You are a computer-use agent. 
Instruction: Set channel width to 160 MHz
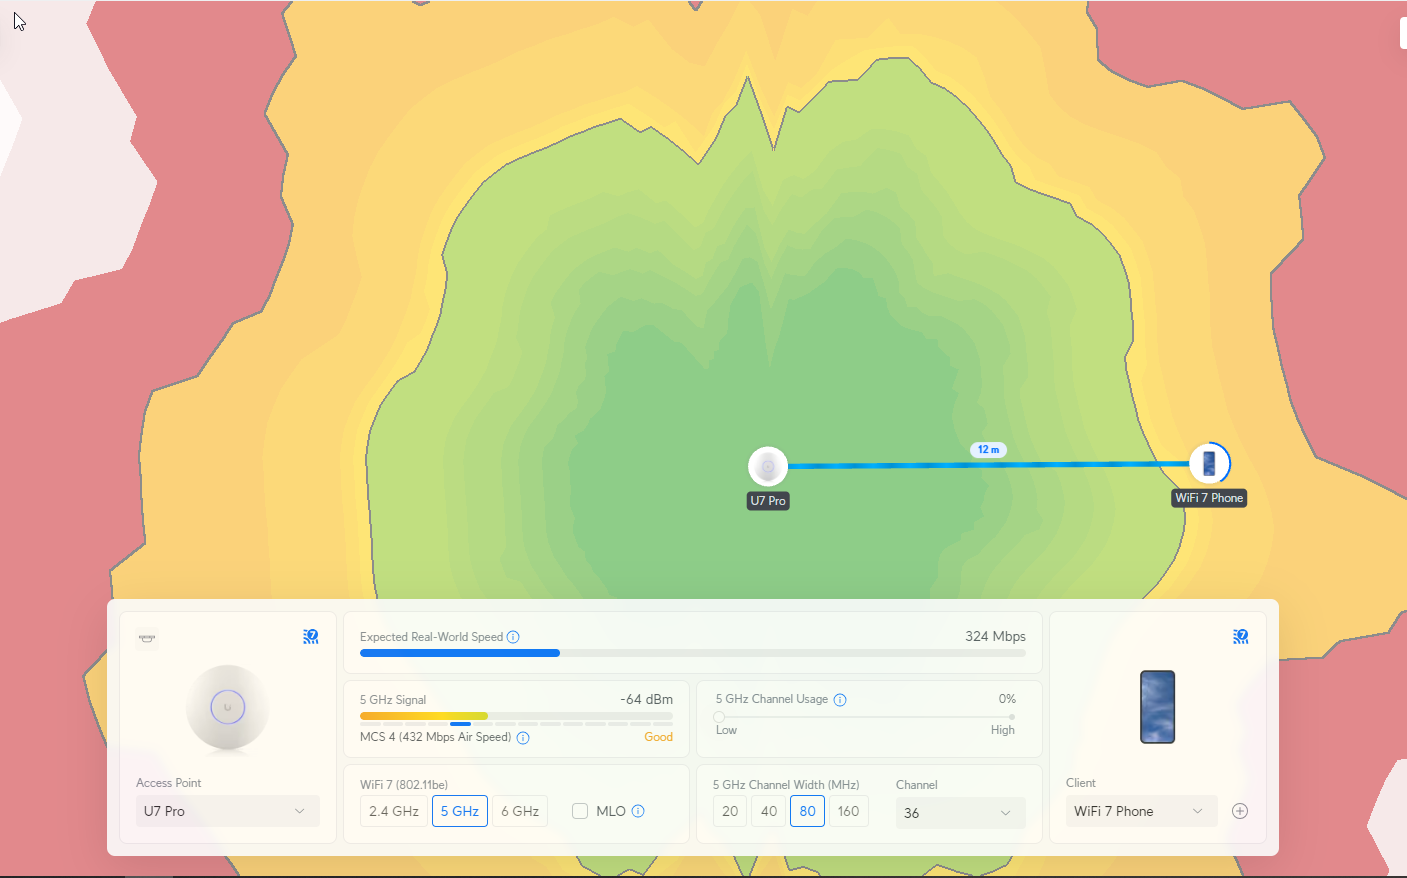tap(849, 811)
